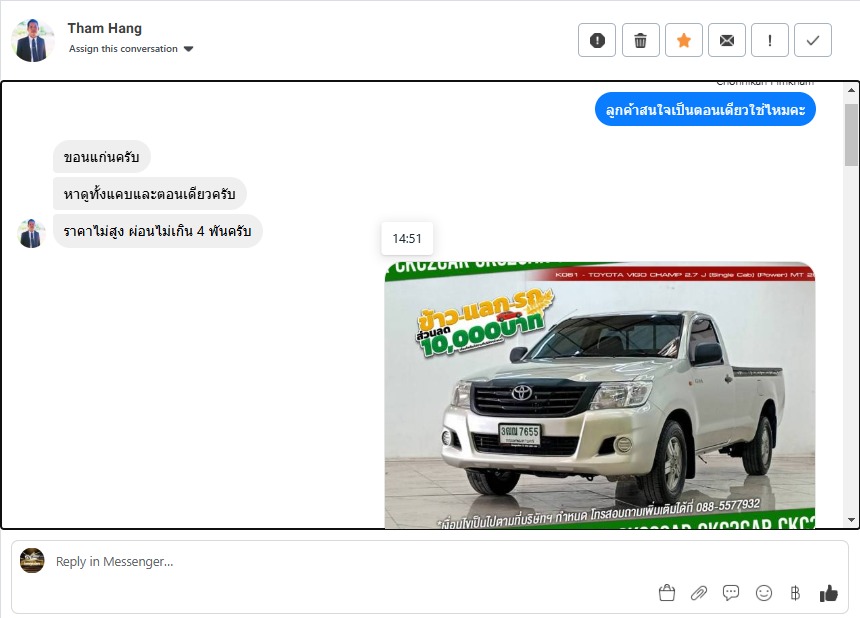
Task: Click the chat scrollbar thumb
Action: pos(851,135)
